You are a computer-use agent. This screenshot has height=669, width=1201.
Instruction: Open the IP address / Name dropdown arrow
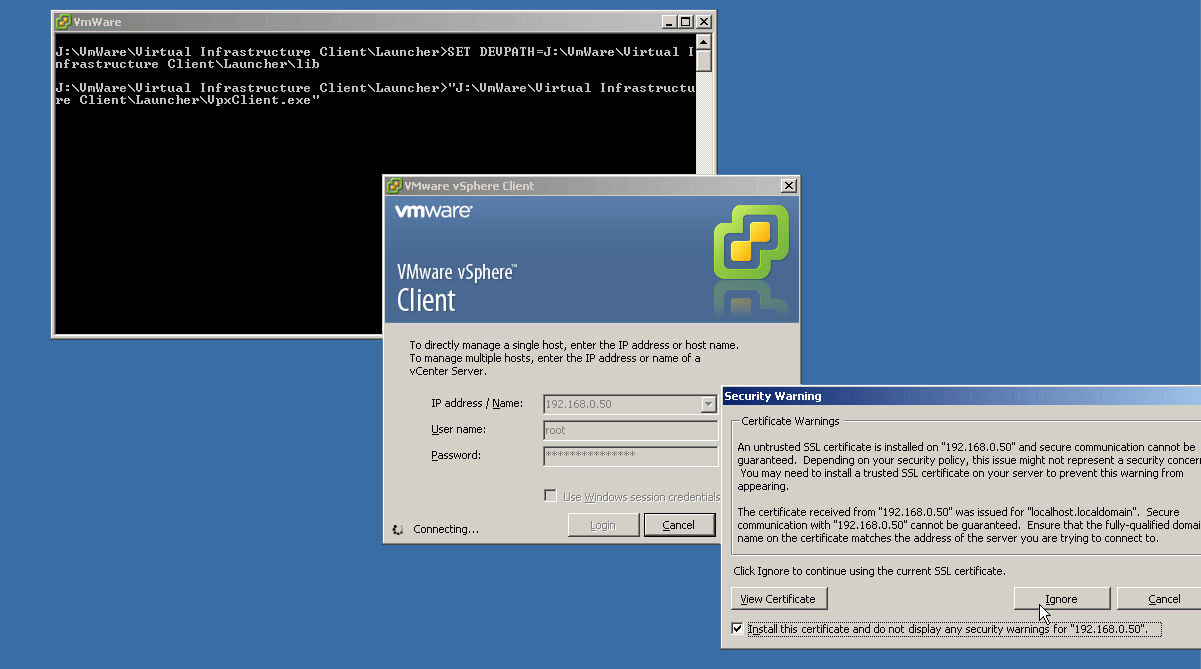pos(709,404)
